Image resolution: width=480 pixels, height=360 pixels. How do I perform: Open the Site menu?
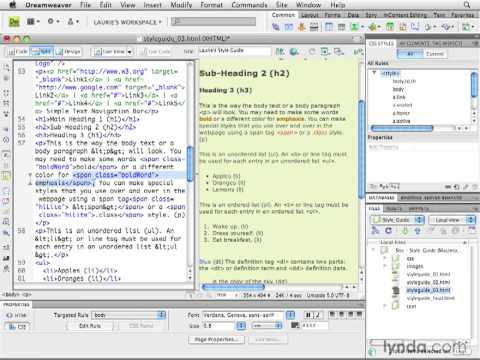282,5
